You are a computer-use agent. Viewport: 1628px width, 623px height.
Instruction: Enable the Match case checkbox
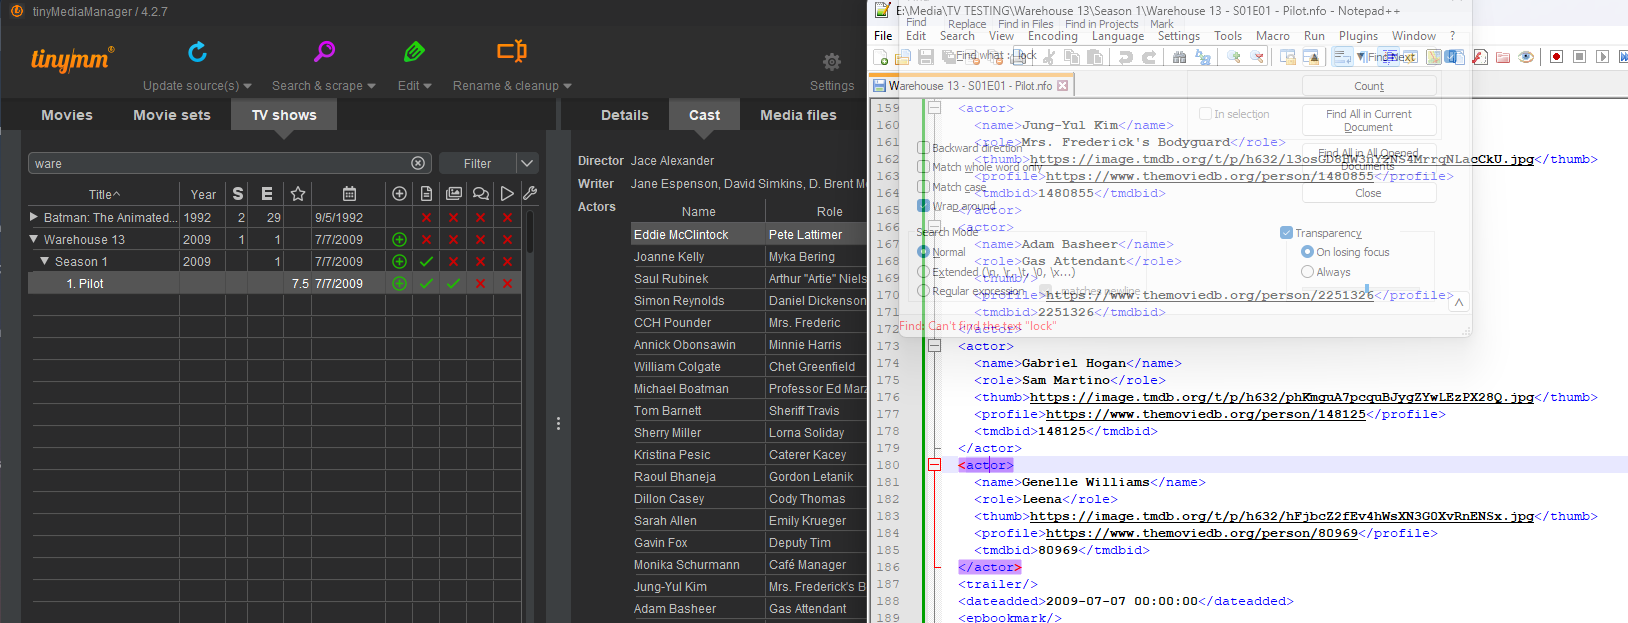pyautogui.click(x=923, y=186)
